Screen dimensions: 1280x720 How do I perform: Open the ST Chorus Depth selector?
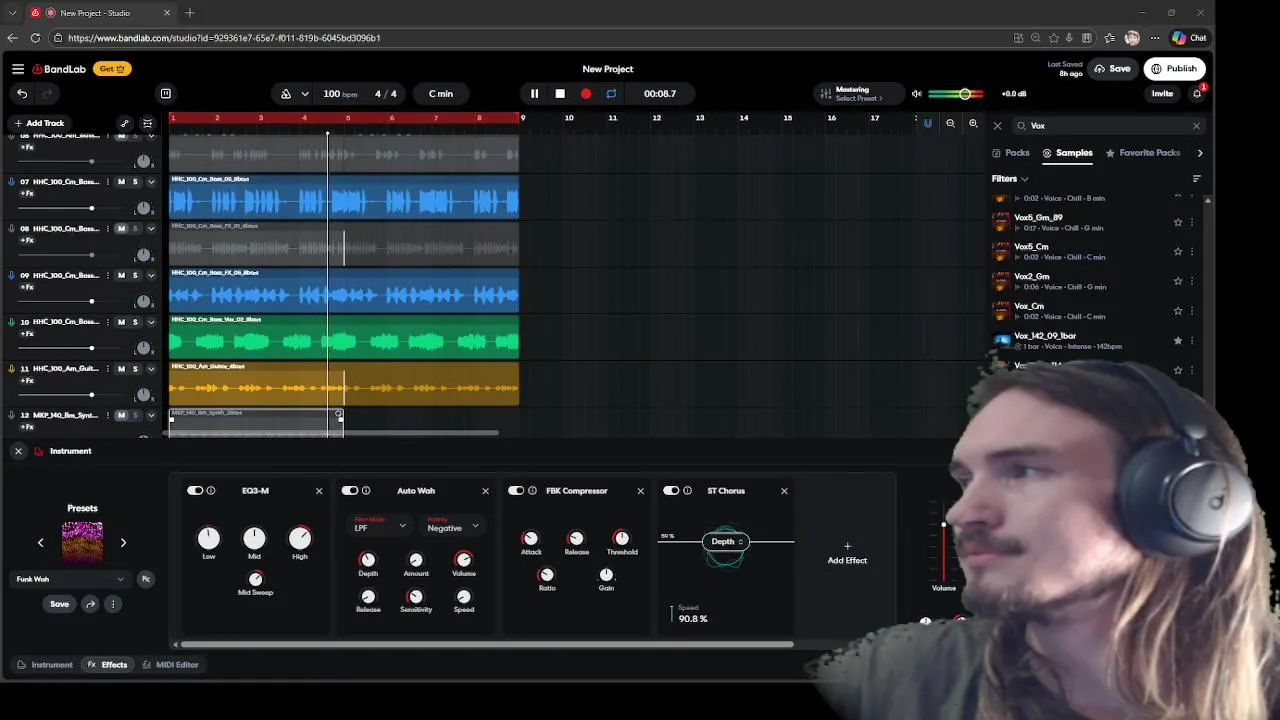tap(727, 542)
